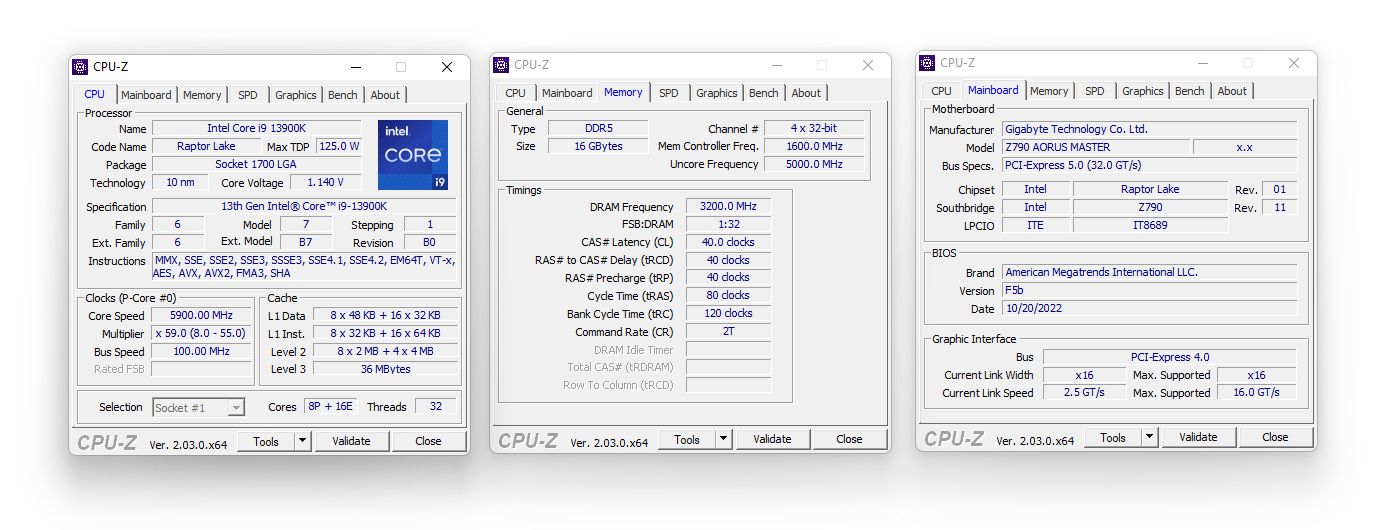Viewport: 1400px width, 530px height.
Task: Open About tab in the Memory window
Action: [x=806, y=93]
